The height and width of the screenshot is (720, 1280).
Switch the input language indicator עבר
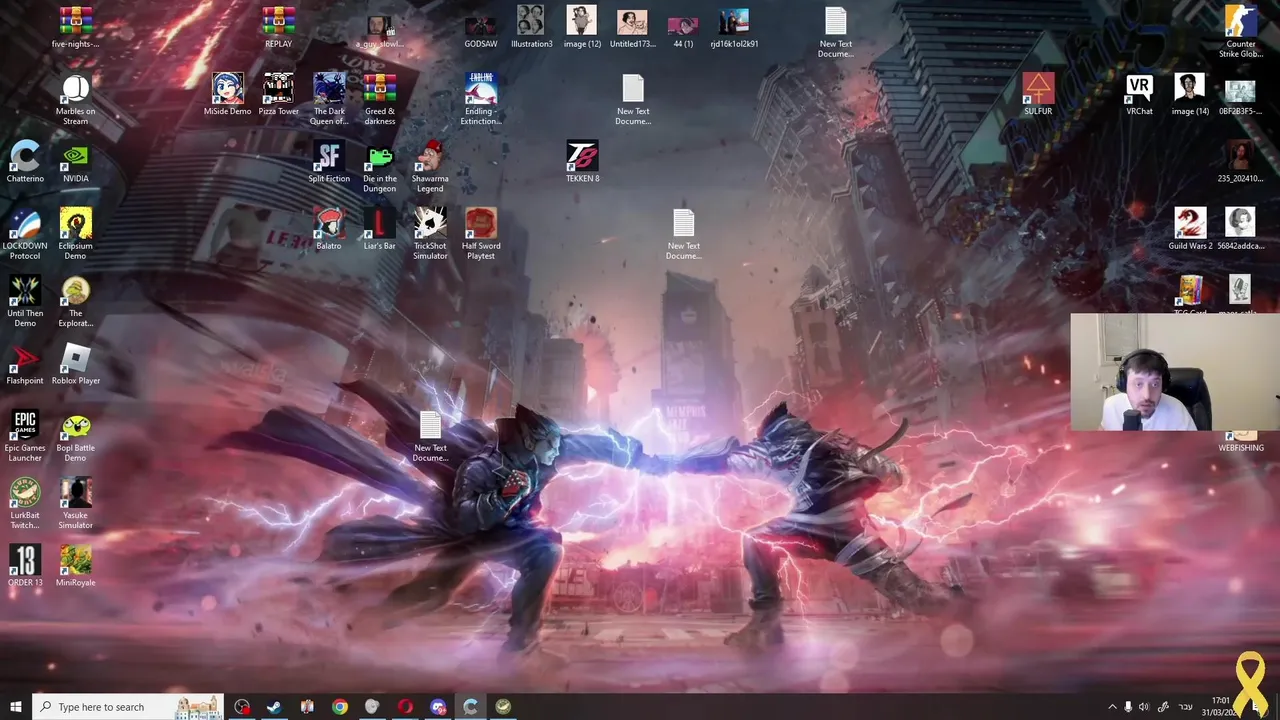point(1186,707)
